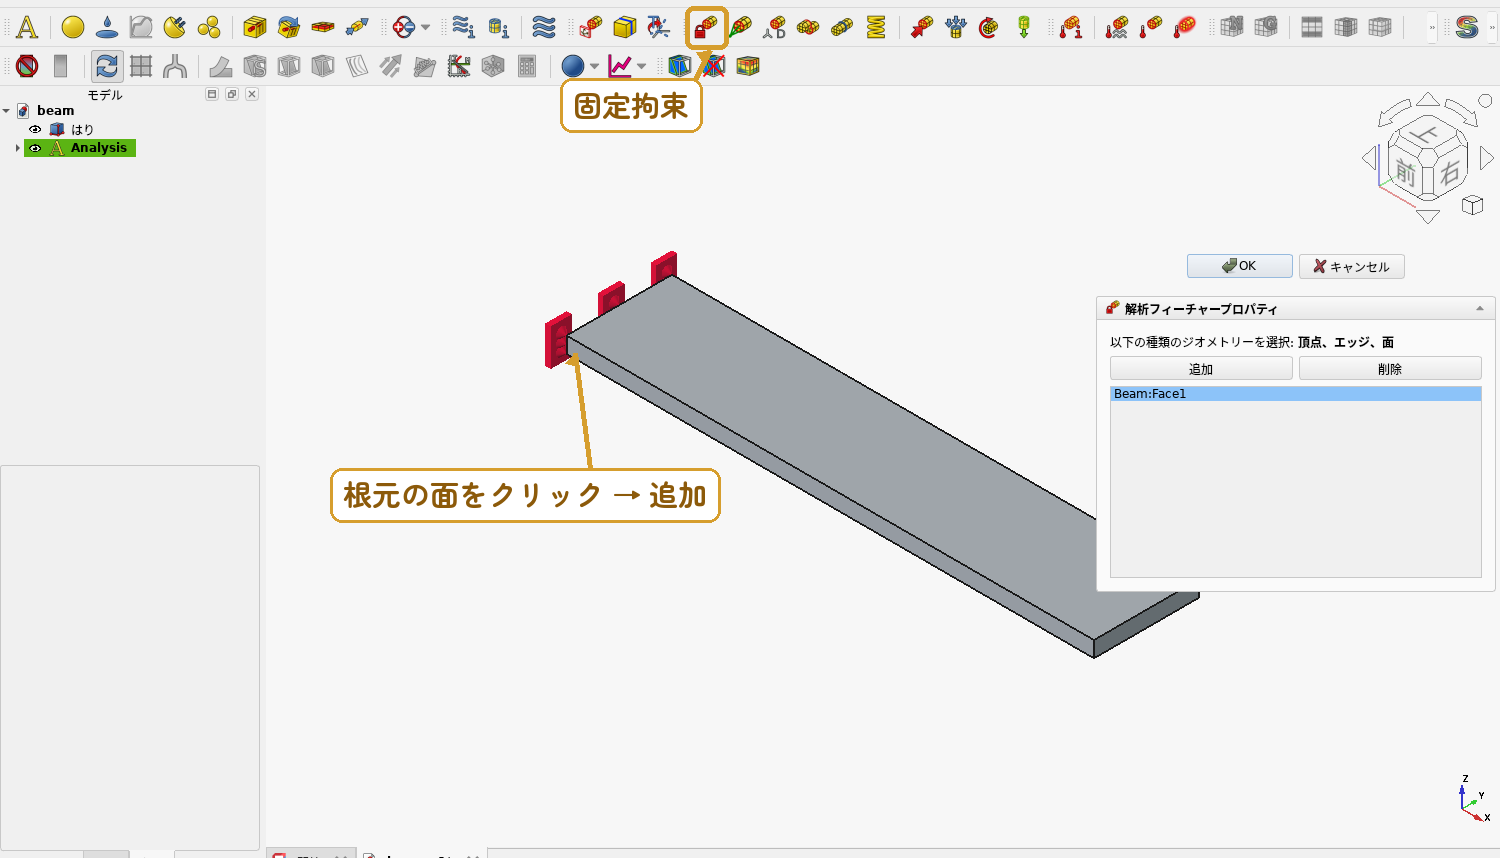The width and height of the screenshot is (1500, 858).
Task: Click the self weight green-arrow icon
Action: click(x=1023, y=27)
